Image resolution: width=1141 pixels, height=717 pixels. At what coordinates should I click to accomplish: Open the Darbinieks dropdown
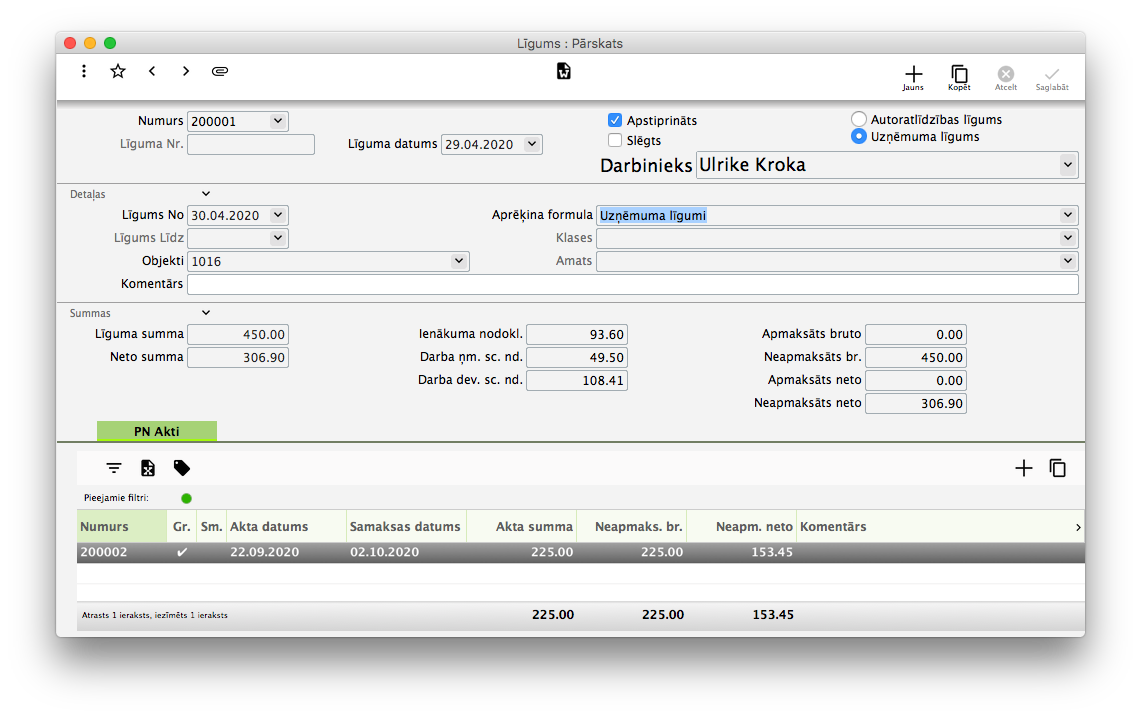[1067, 165]
